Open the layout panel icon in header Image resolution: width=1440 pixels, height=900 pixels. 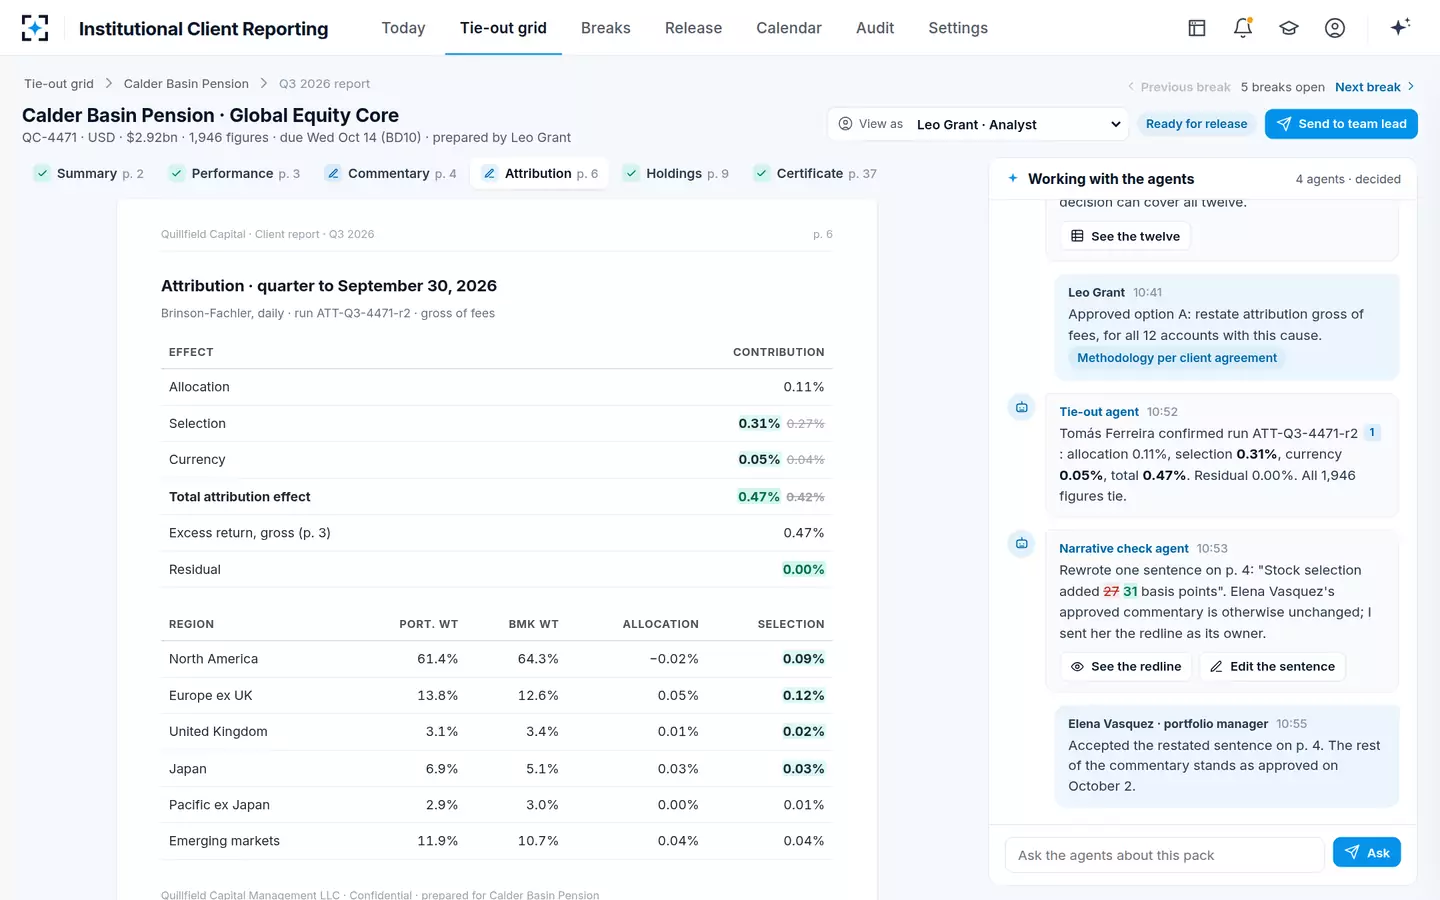[x=1197, y=28]
